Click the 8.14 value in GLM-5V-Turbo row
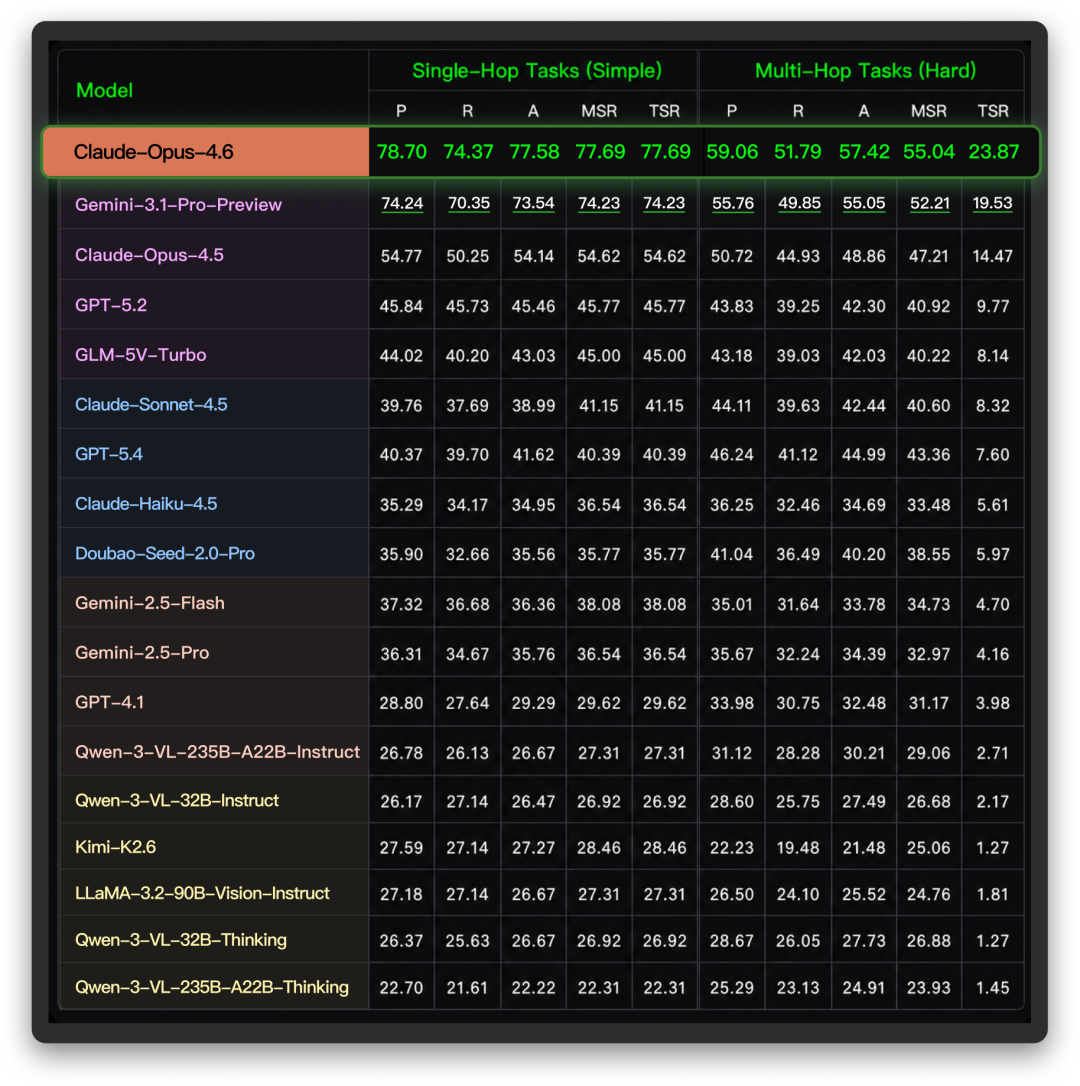The height and width of the screenshot is (1086, 1080). click(993, 356)
